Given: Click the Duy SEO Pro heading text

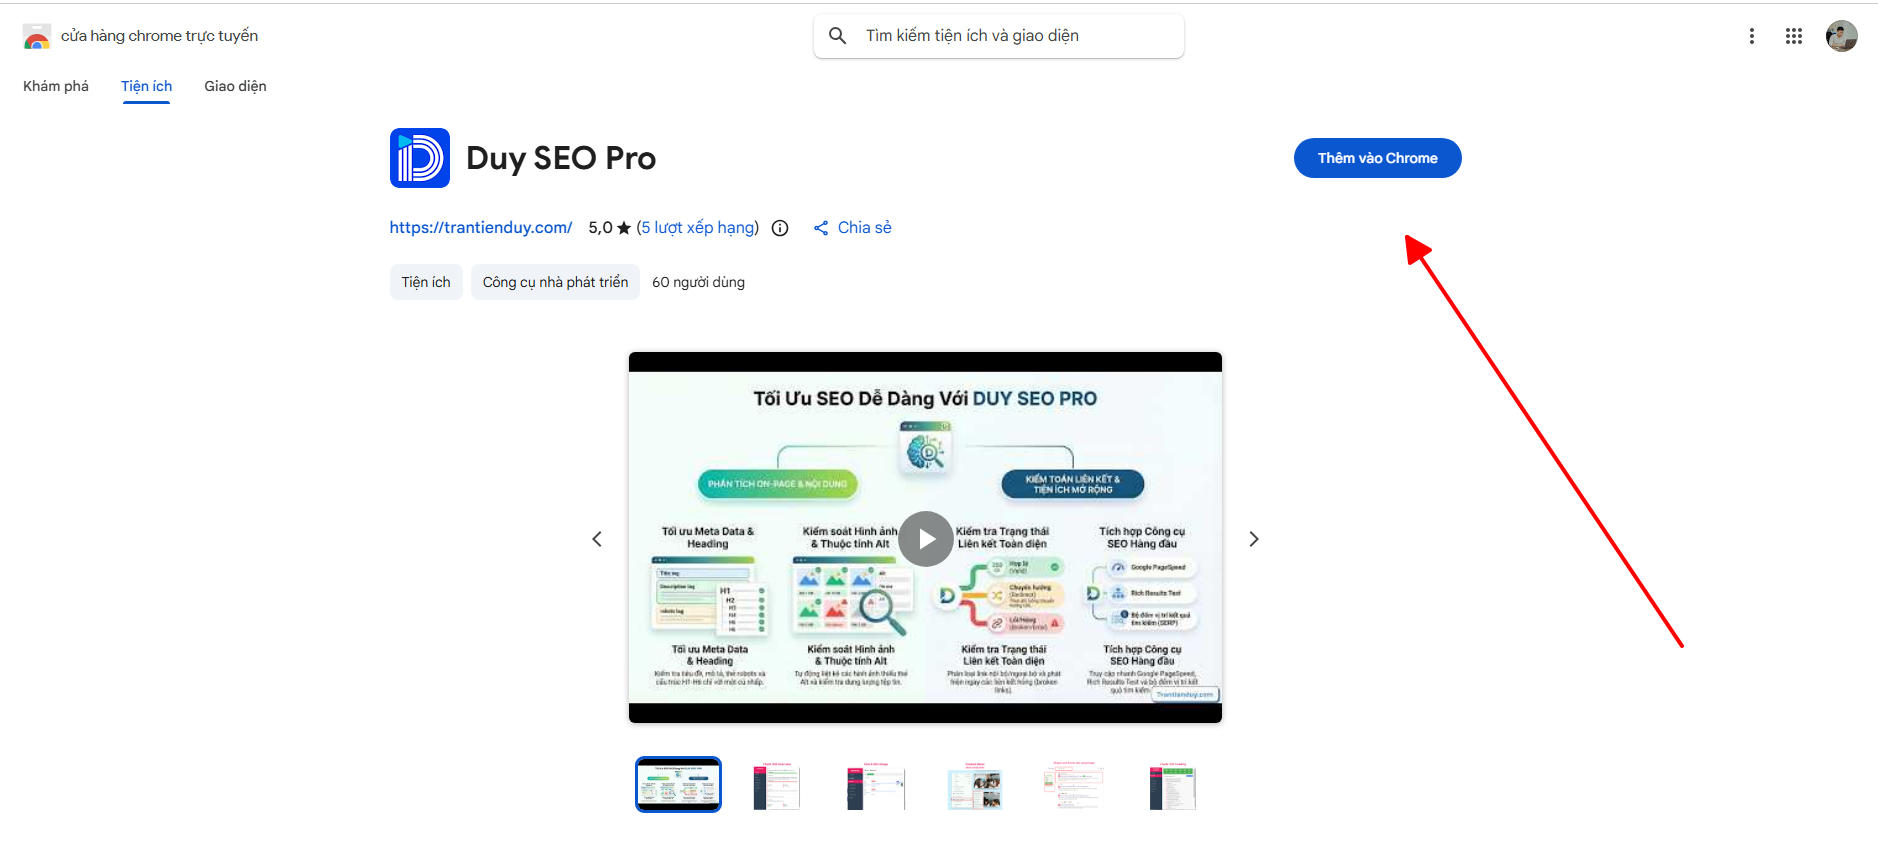Looking at the screenshot, I should click(561, 158).
